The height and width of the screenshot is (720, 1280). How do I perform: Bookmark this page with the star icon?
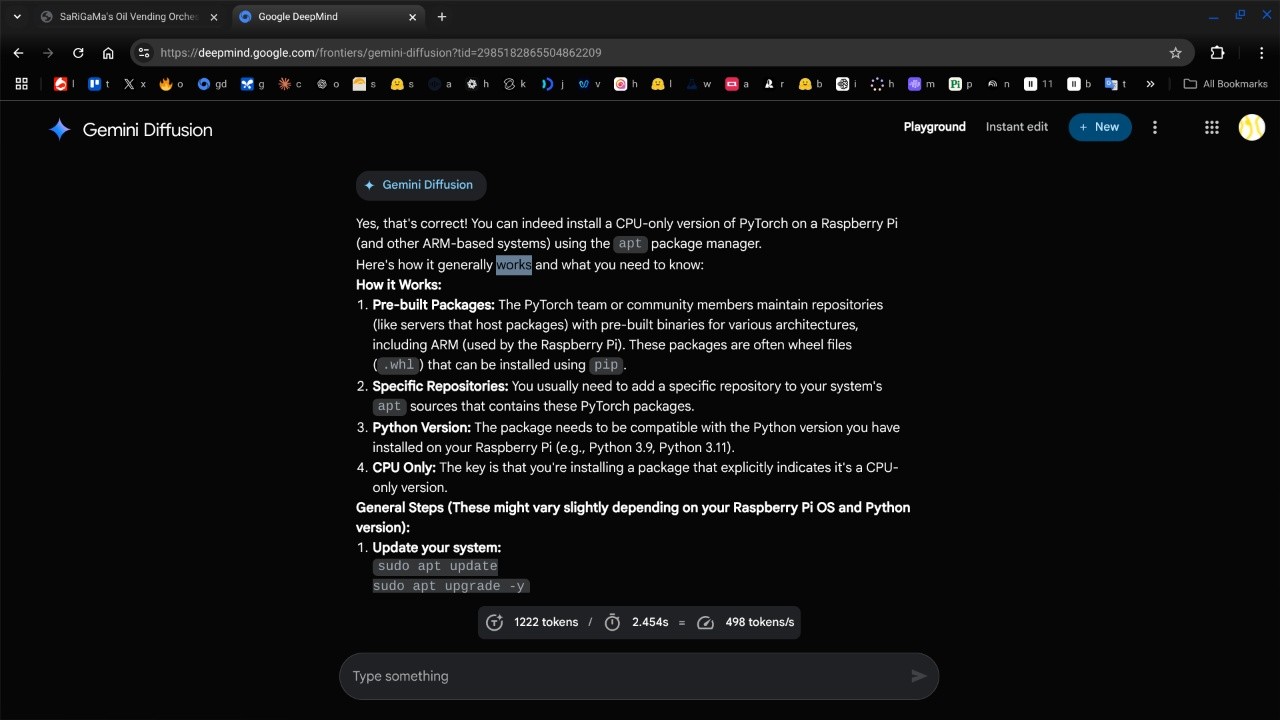[x=1175, y=53]
